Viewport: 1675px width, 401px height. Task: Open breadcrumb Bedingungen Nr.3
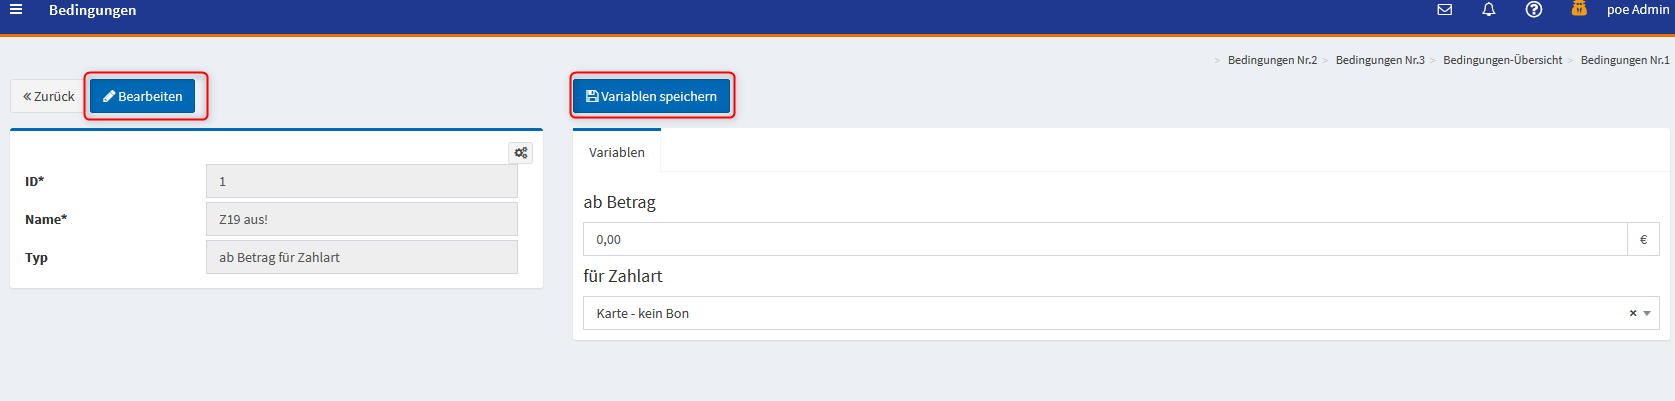1380,60
